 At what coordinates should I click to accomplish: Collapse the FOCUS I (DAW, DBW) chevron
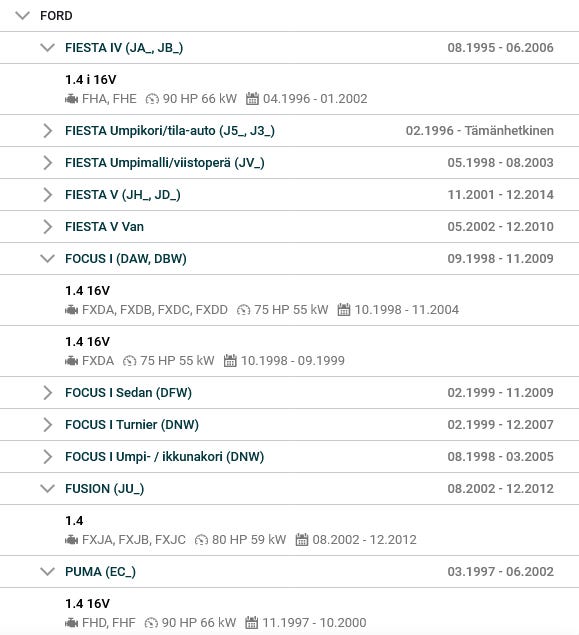click(47, 258)
